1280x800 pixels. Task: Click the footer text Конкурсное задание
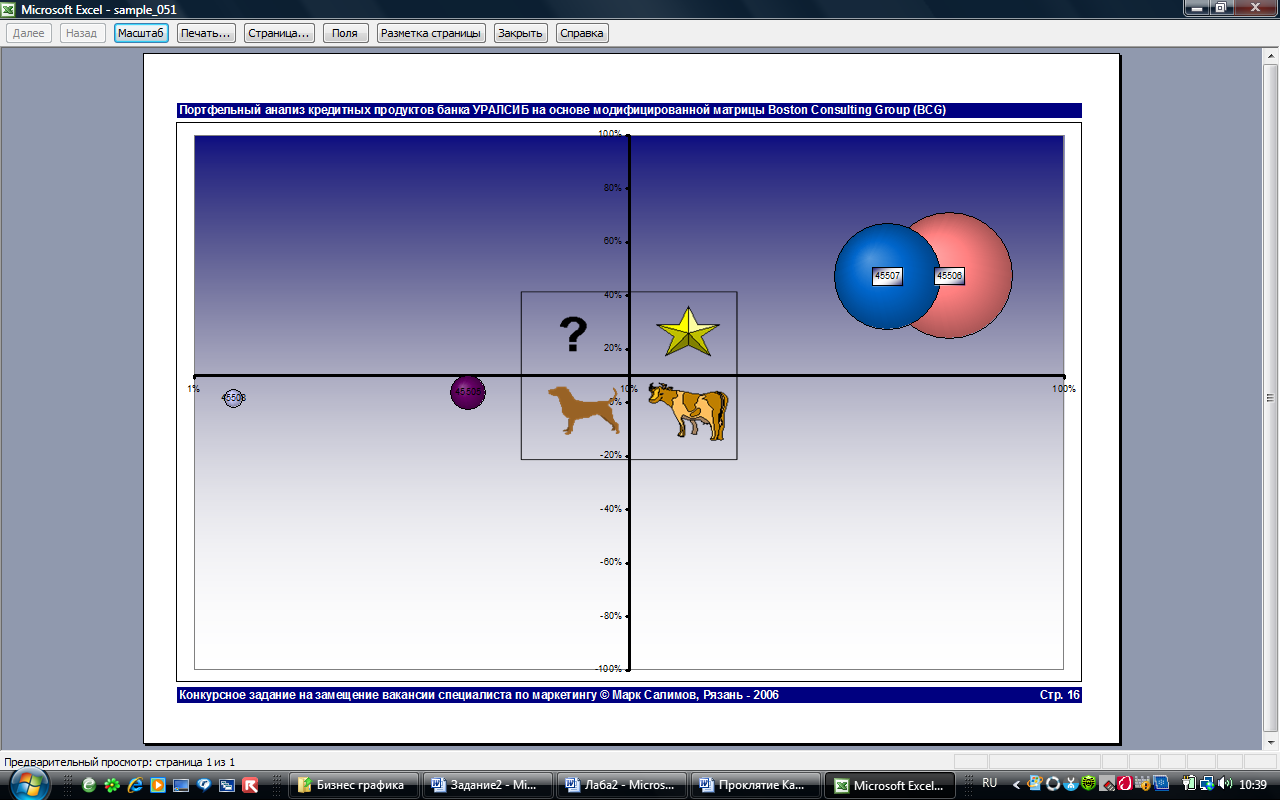[x=479, y=694]
